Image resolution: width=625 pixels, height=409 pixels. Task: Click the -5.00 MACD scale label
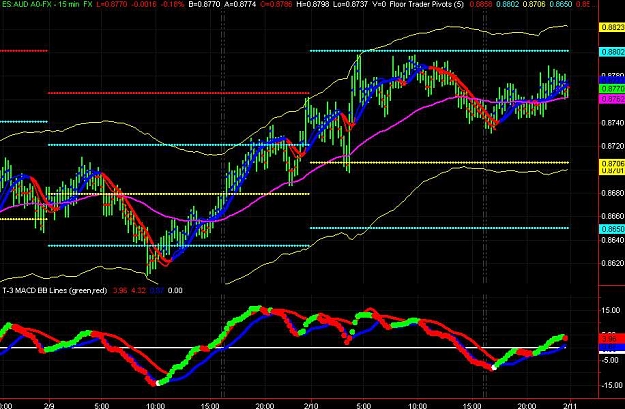pos(610,360)
